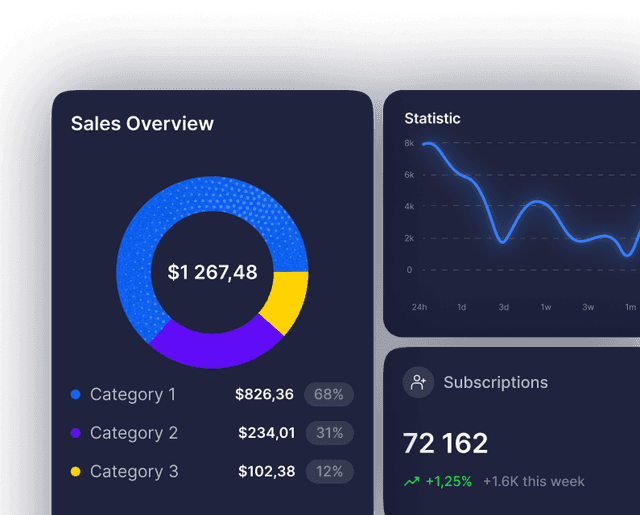Click the +1,25% growth value
Screen dimensions: 640x515
pyautogui.click(x=449, y=482)
